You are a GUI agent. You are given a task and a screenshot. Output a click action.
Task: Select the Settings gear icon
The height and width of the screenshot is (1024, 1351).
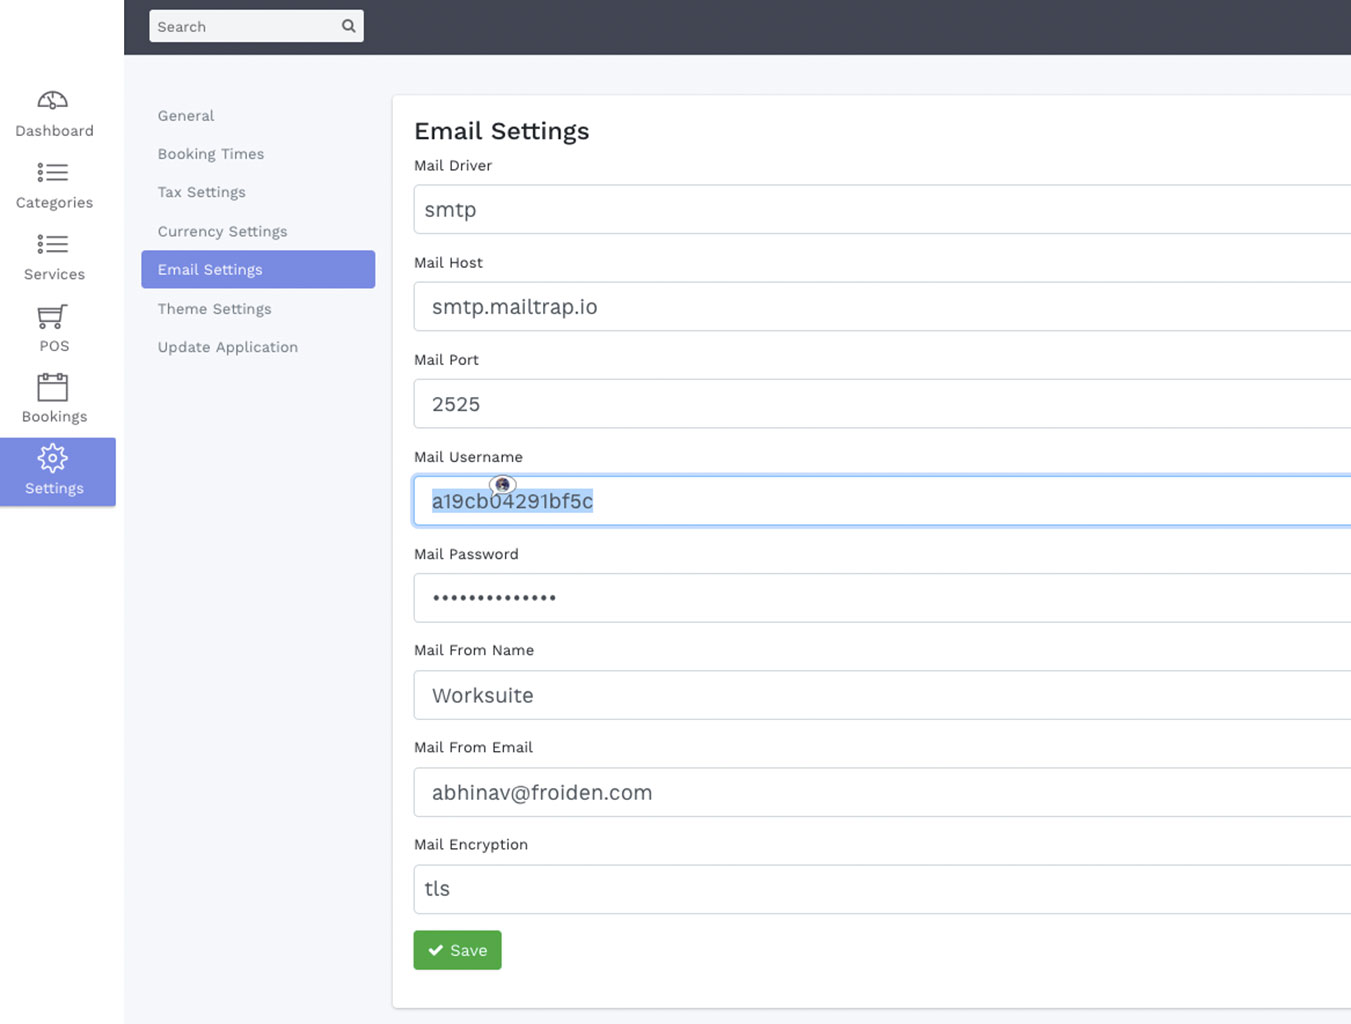tap(53, 458)
